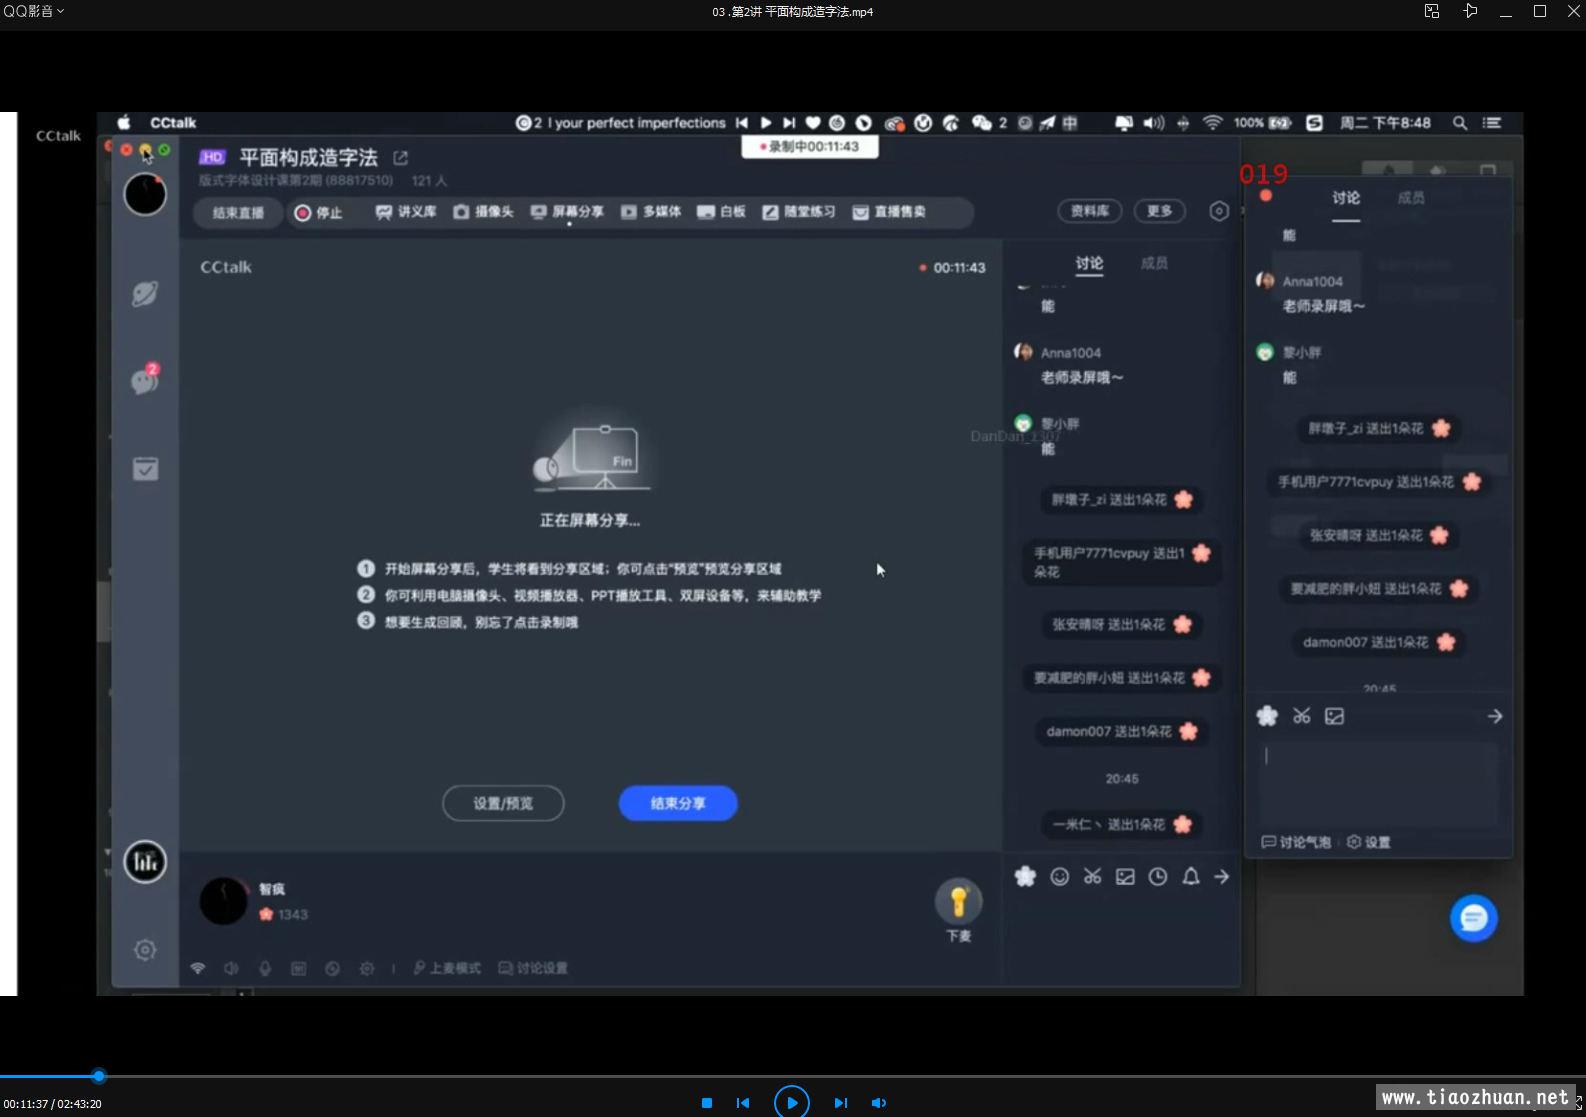
Task: Switch to the 成员 tab in main window
Action: (x=1154, y=263)
